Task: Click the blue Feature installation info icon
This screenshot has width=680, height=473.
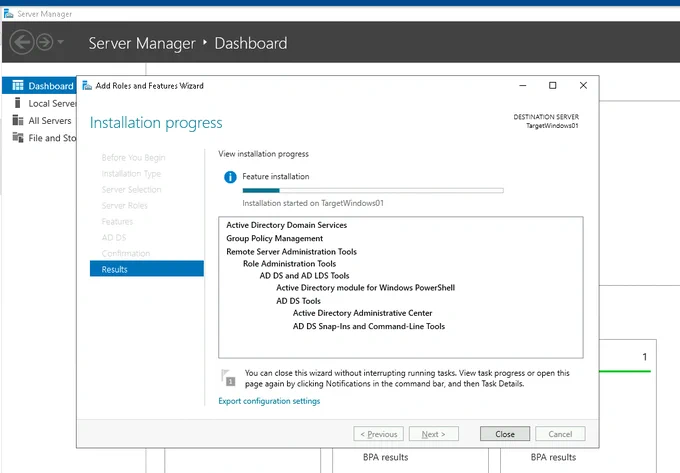Action: [230, 177]
